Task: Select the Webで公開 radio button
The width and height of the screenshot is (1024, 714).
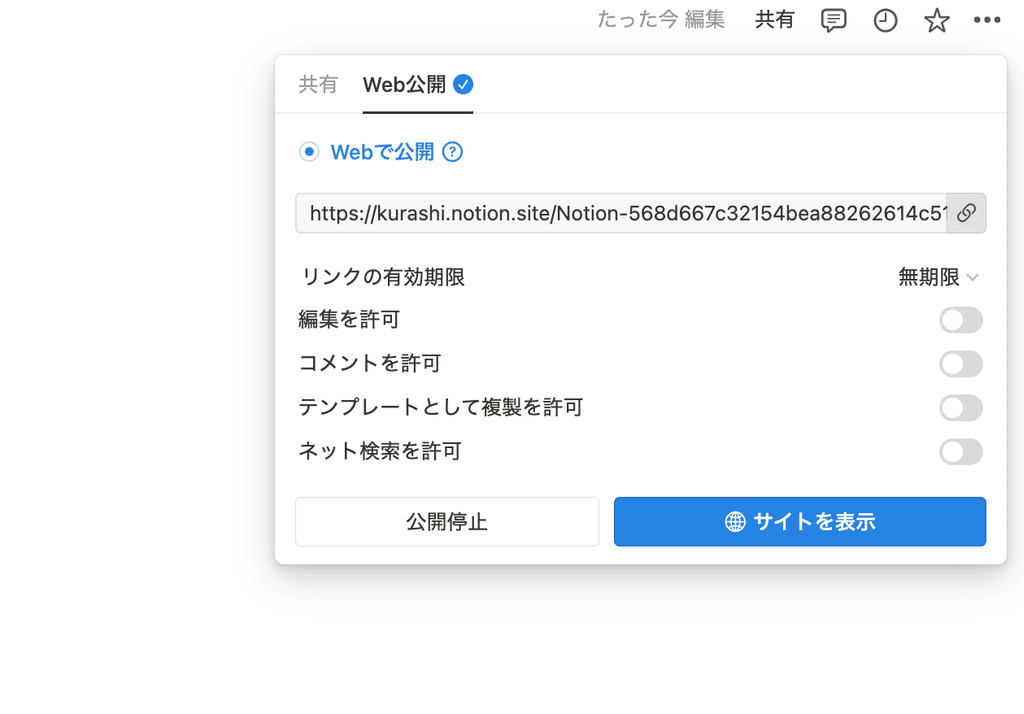Action: (309, 152)
